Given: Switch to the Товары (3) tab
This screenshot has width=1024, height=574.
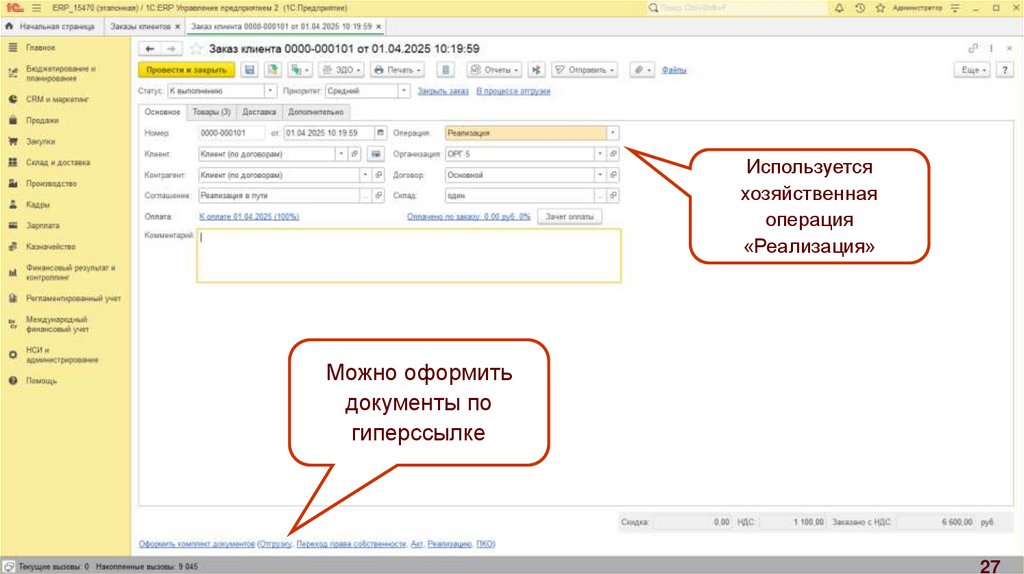Looking at the screenshot, I should click(x=211, y=112).
